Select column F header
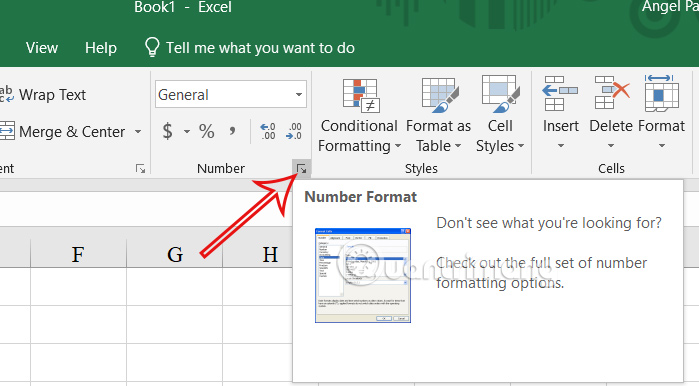This screenshot has height=386, width=699. click(78, 254)
